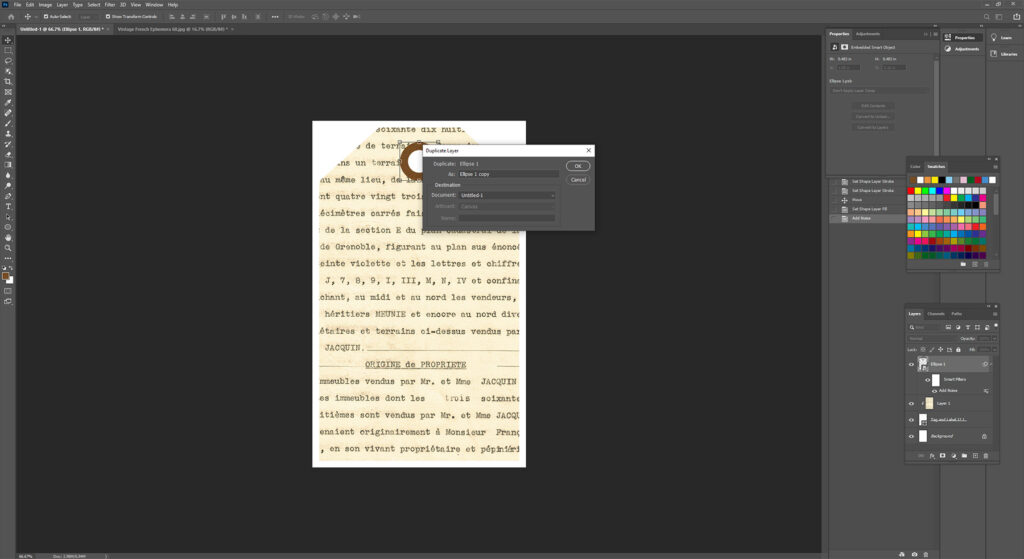Select the Crop tool
Image resolution: width=1024 pixels, height=559 pixels.
pos(8,81)
